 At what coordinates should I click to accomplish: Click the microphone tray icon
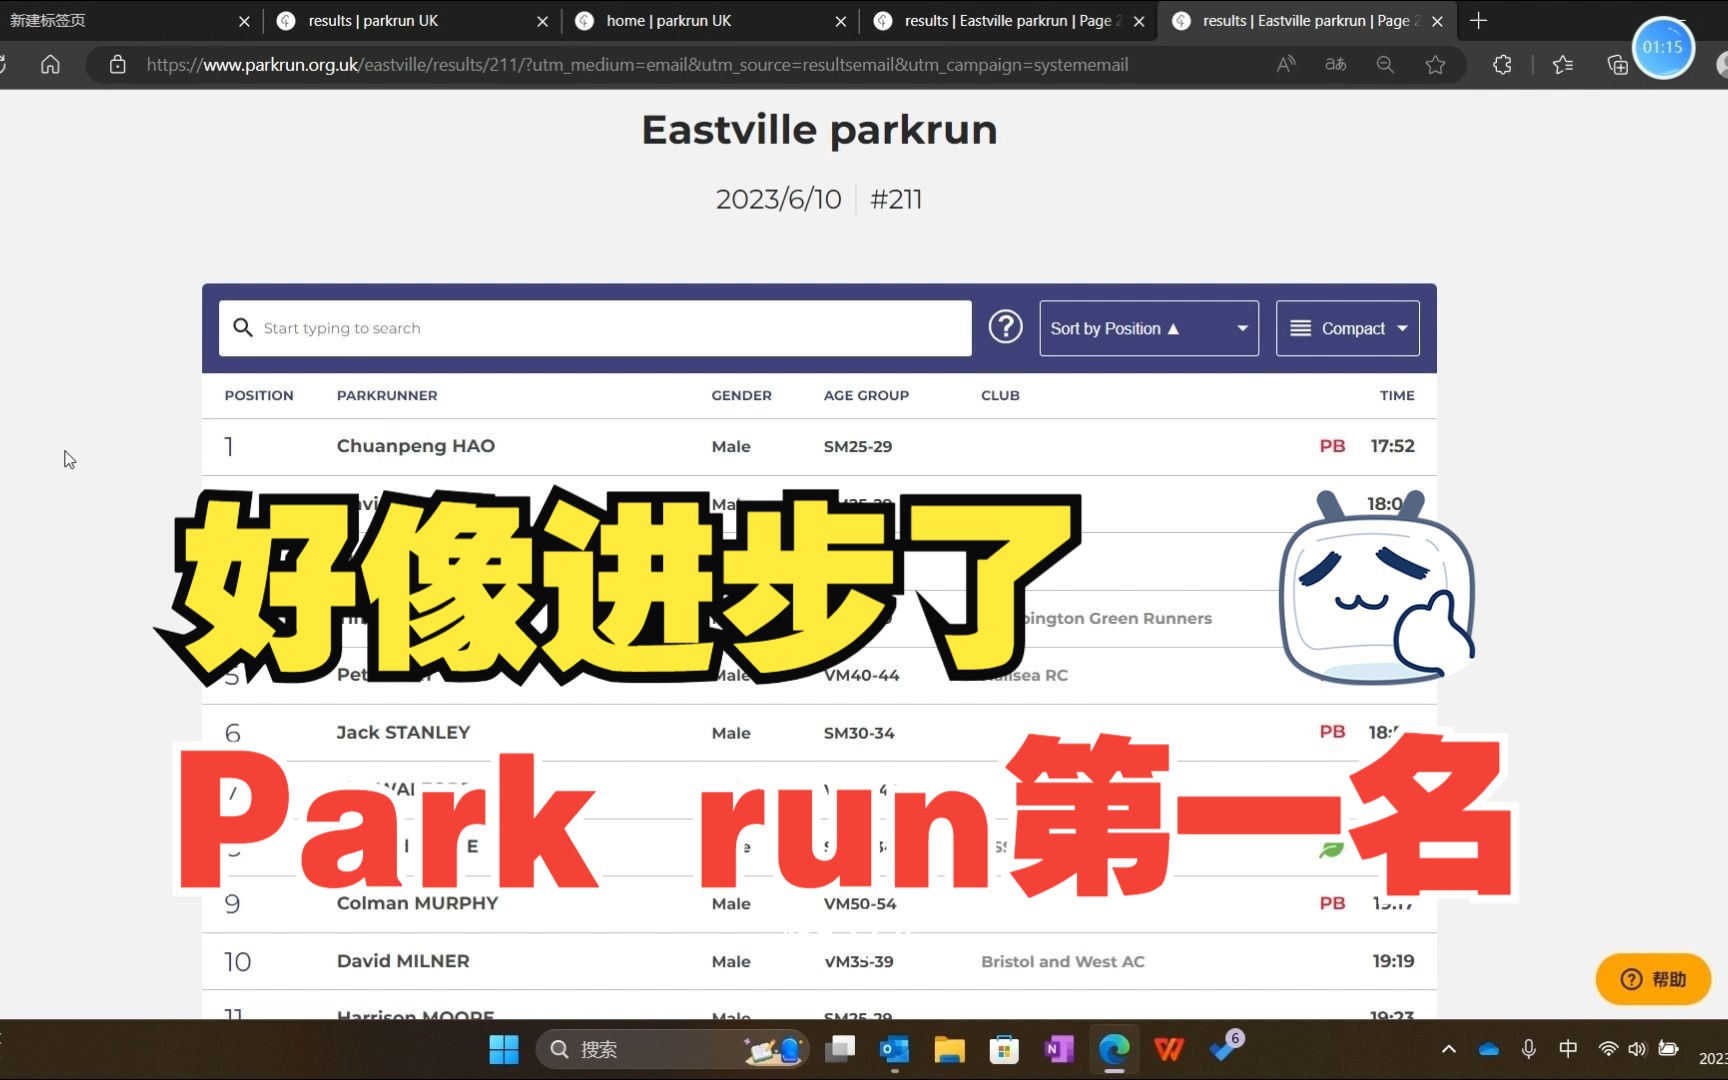1529,1049
